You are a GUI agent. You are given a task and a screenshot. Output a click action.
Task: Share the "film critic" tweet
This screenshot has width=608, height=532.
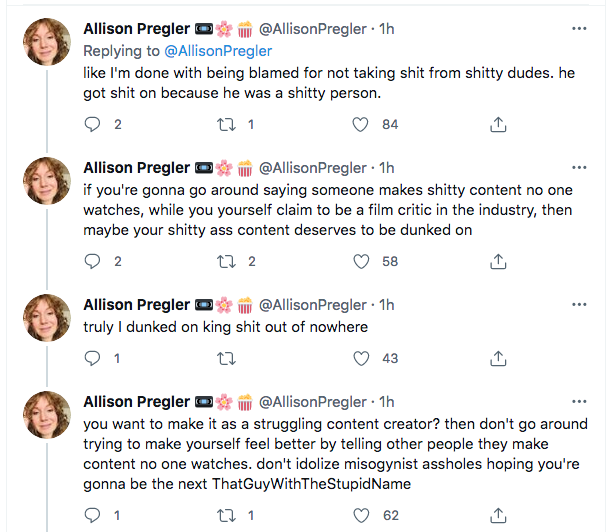coord(498,261)
